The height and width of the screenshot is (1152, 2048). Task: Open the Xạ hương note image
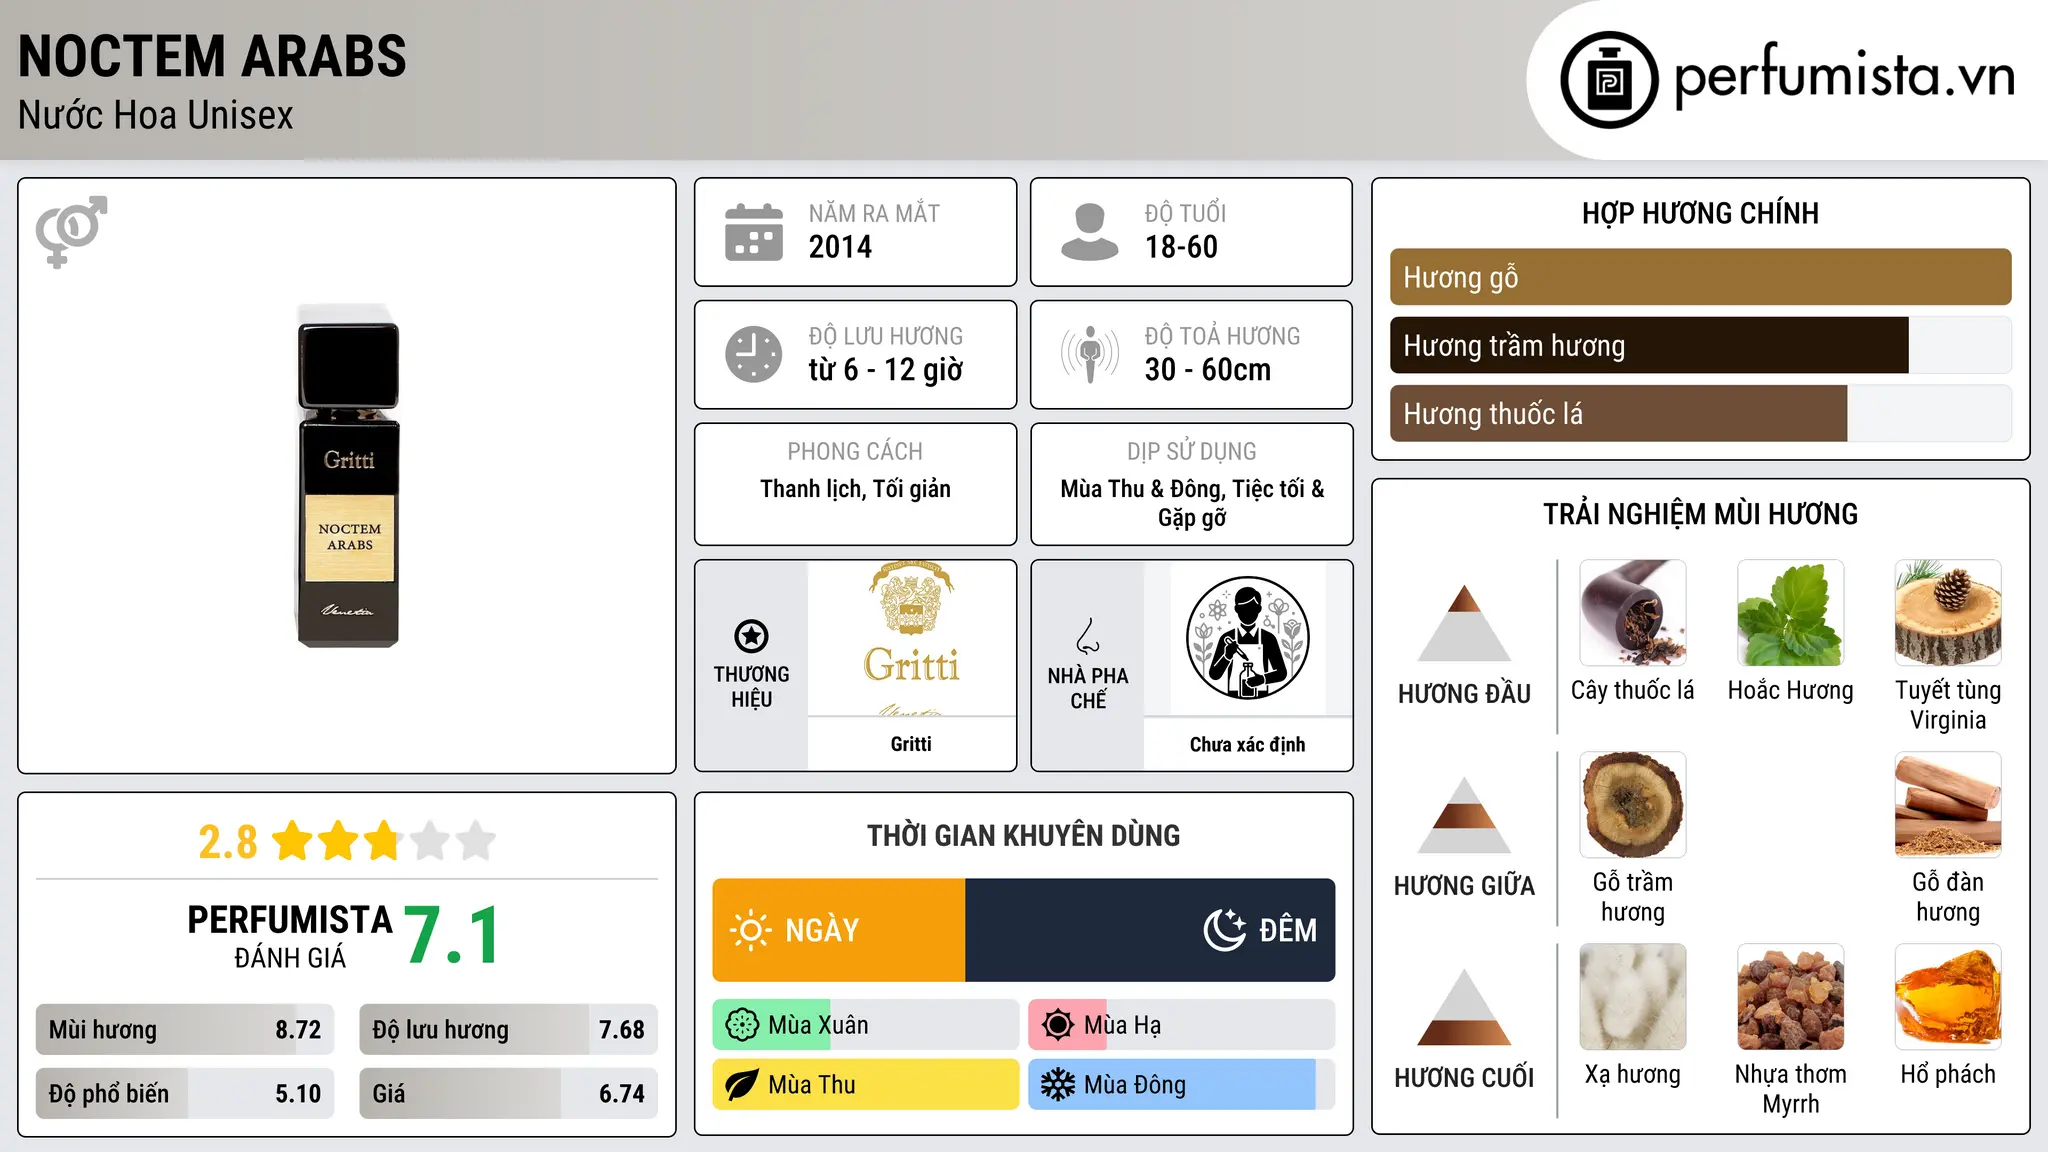coord(1633,997)
